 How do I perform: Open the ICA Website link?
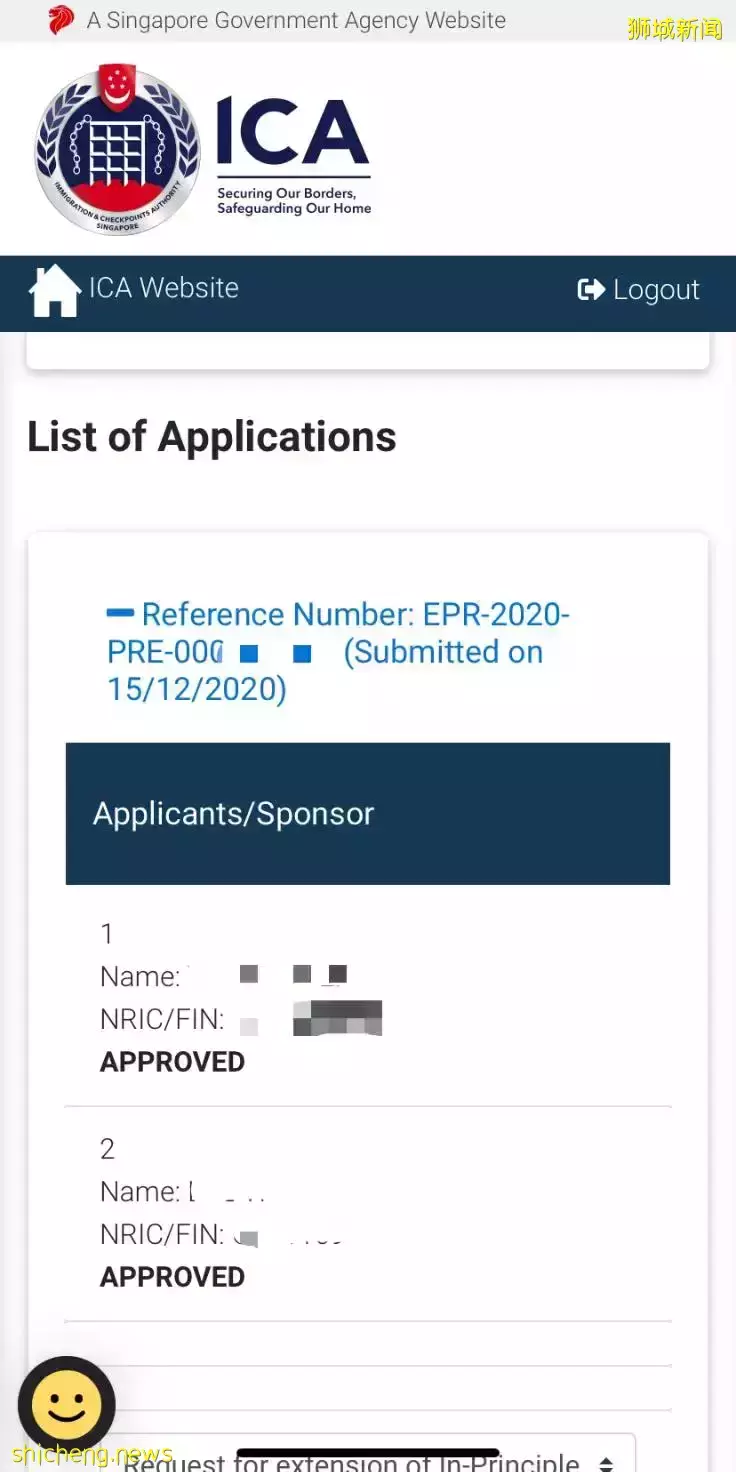[164, 288]
